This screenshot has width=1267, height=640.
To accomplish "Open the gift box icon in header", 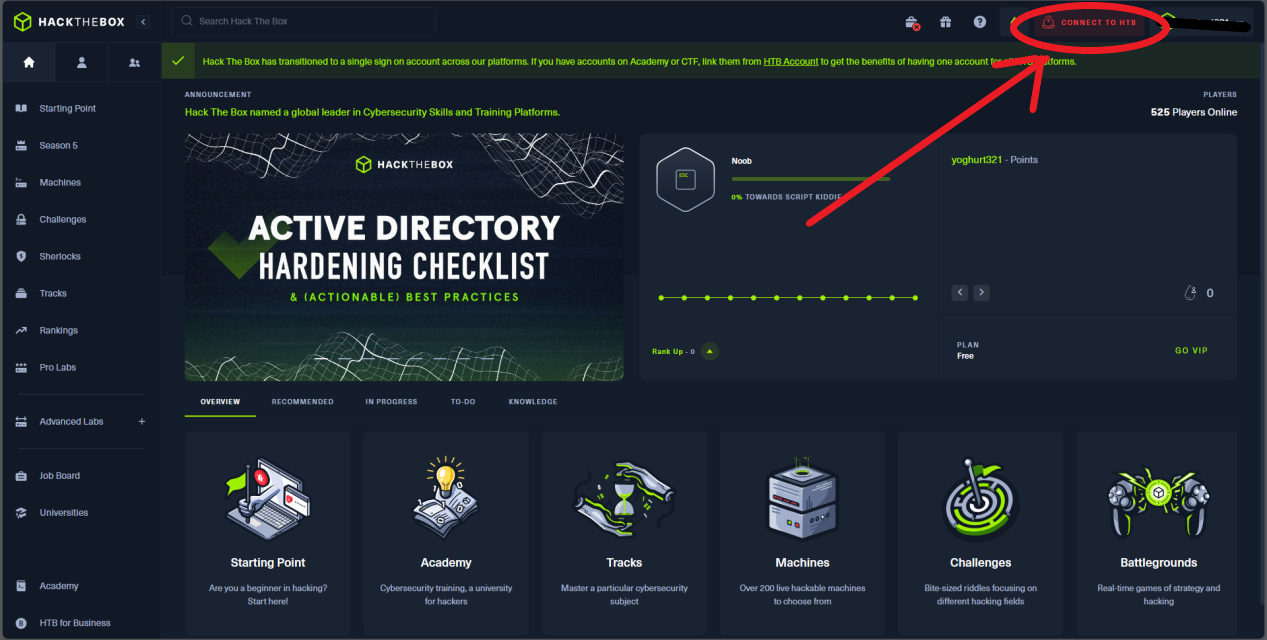I will (945, 22).
